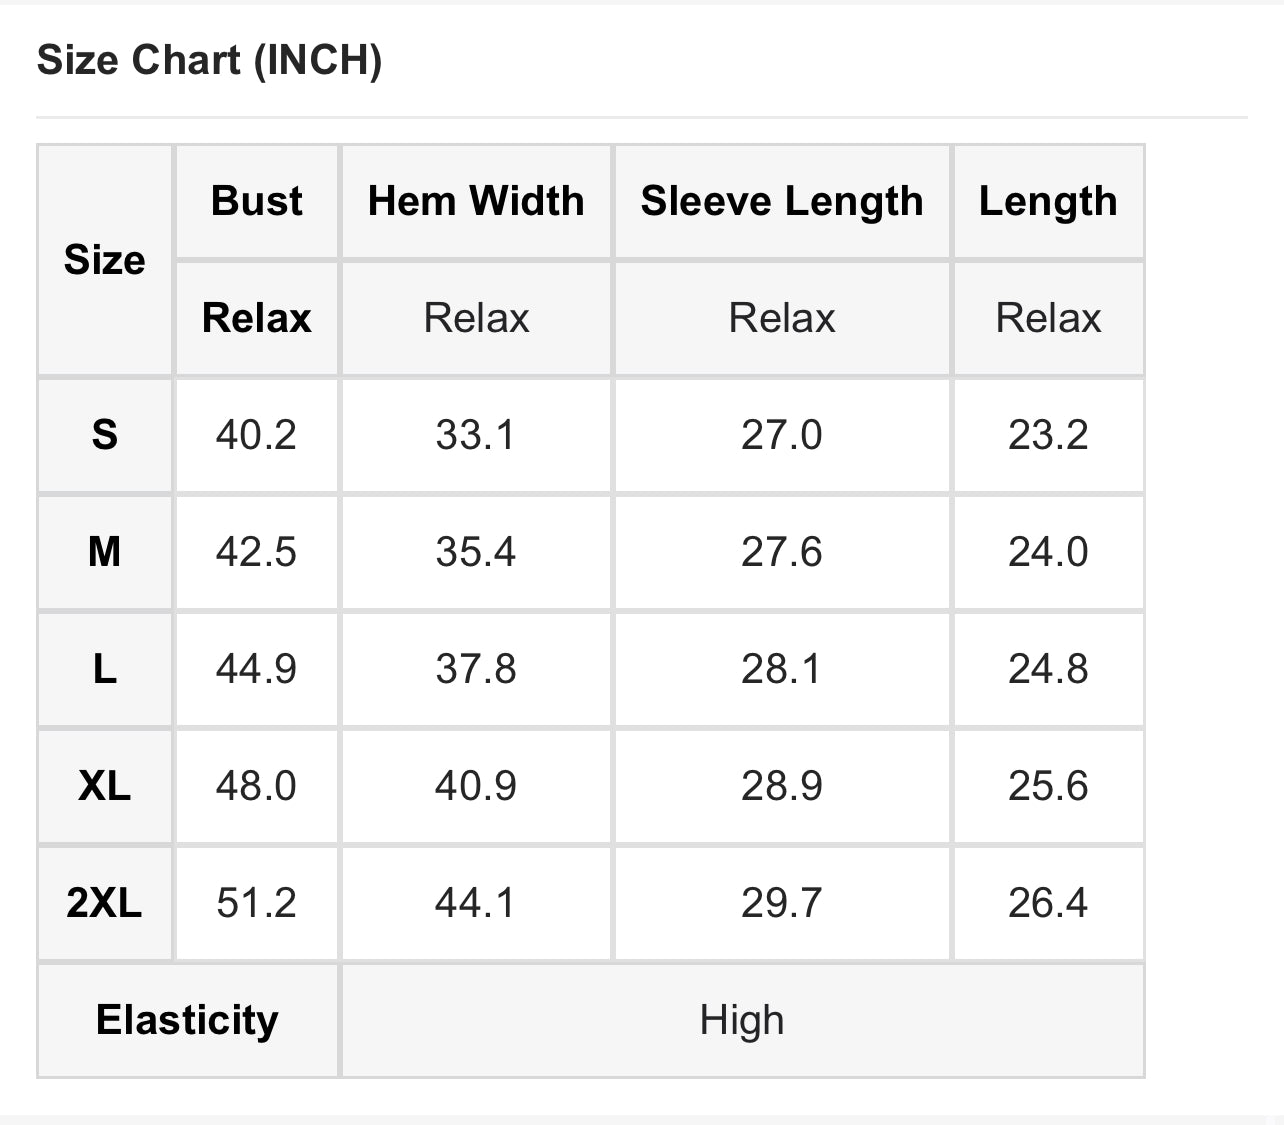Select the XL size row label
Image resolution: width=1284 pixels, height=1125 pixels.
(105, 786)
